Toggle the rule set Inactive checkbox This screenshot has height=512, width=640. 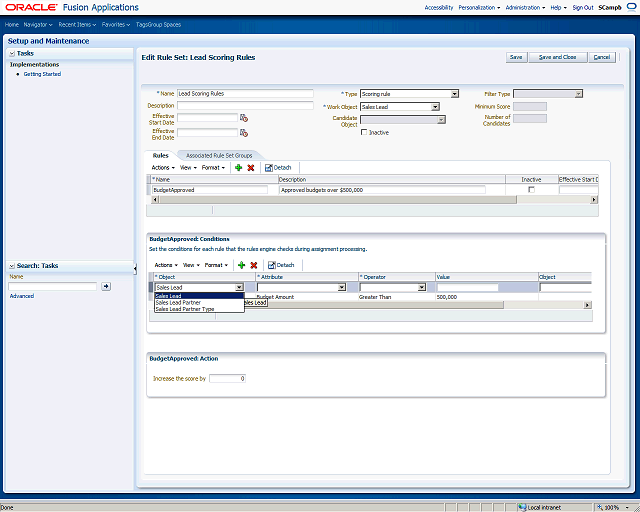pyautogui.click(x=364, y=132)
